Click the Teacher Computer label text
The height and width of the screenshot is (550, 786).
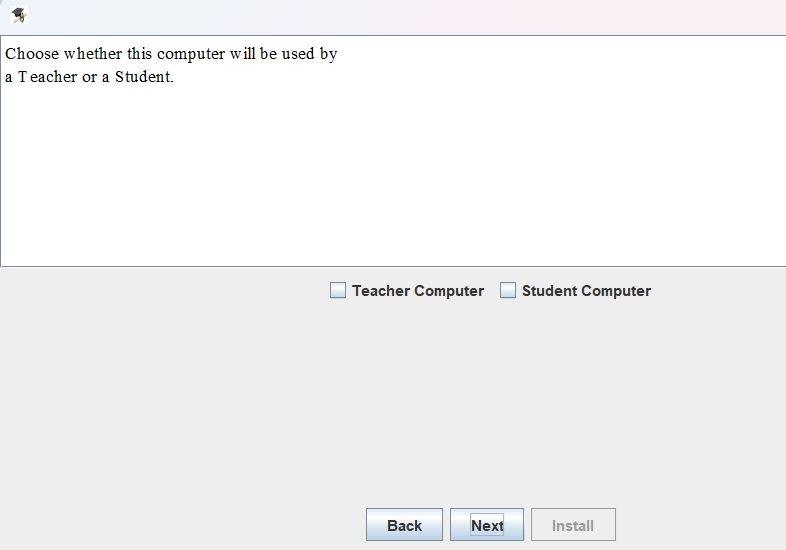[x=418, y=291]
